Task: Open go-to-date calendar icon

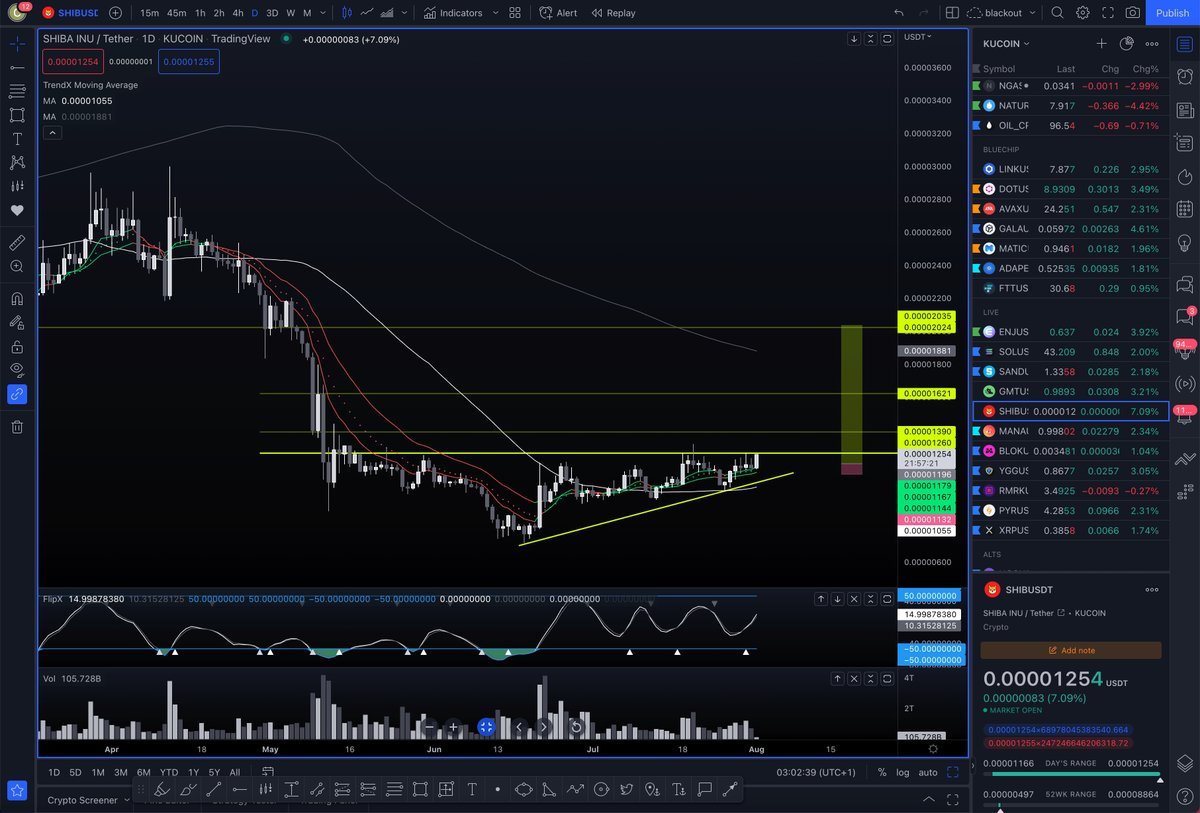Action: tap(267, 772)
